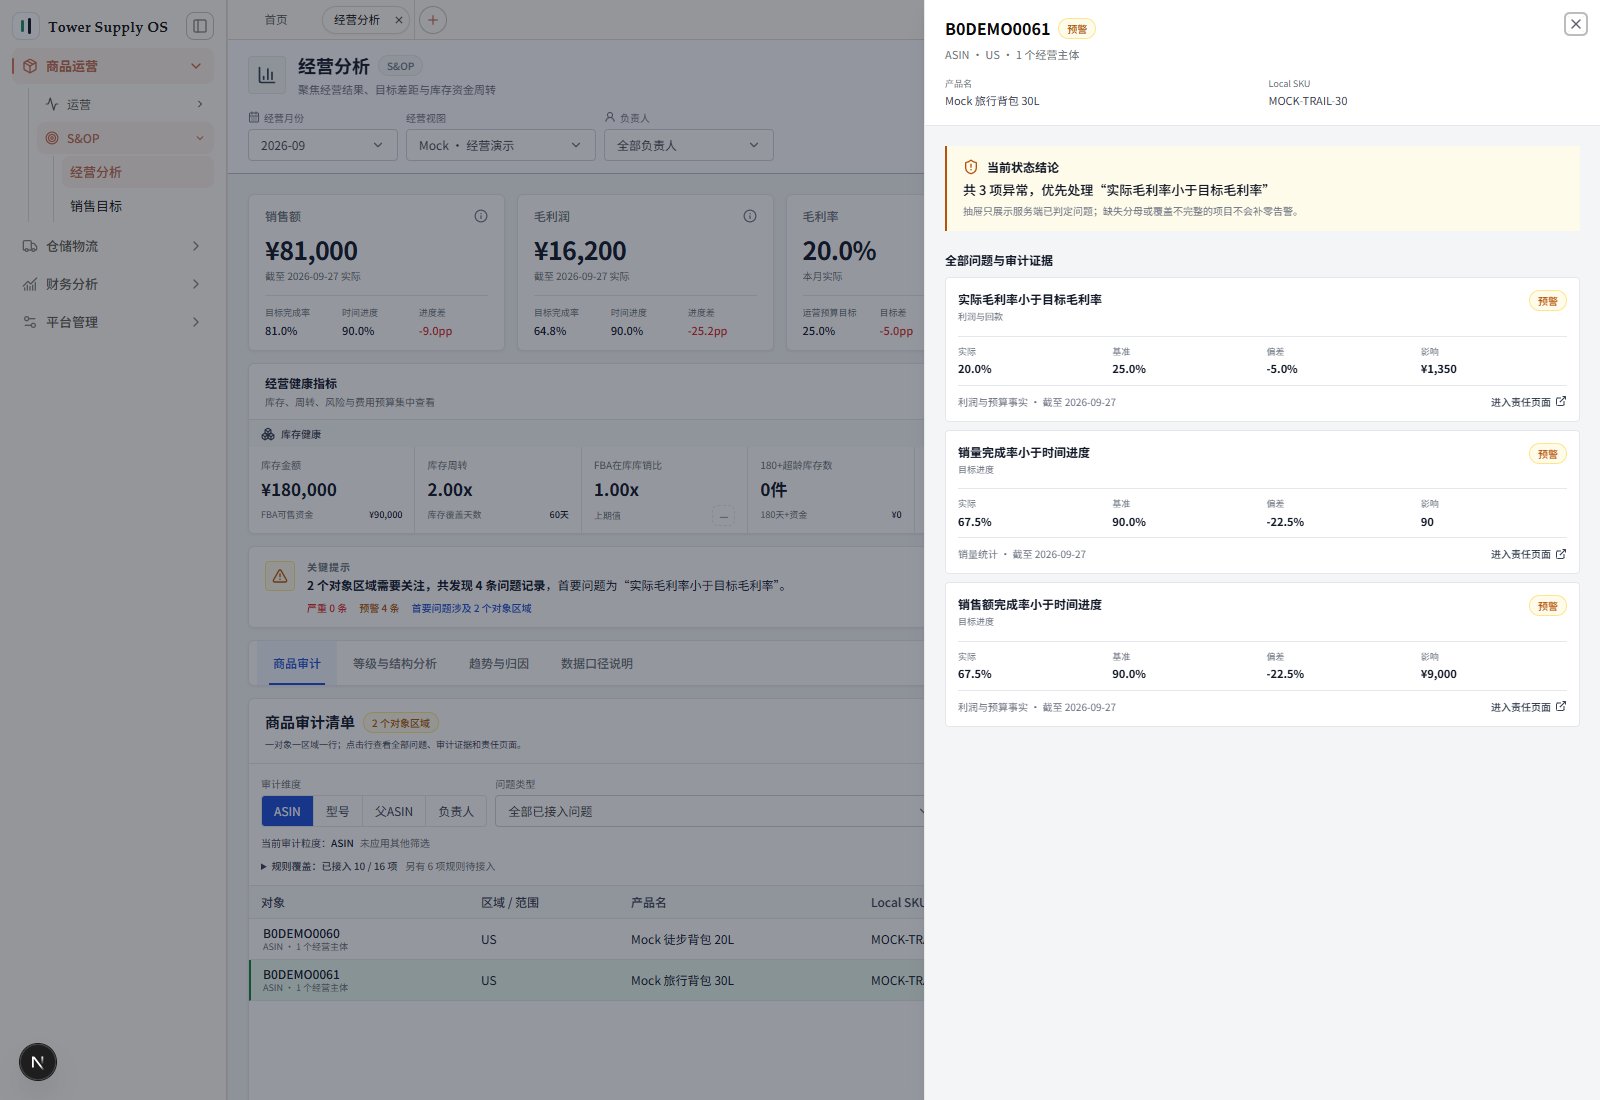The image size is (1600, 1100).
Task: Close the B0DEMO0061 detail drawer
Action: click(1575, 24)
